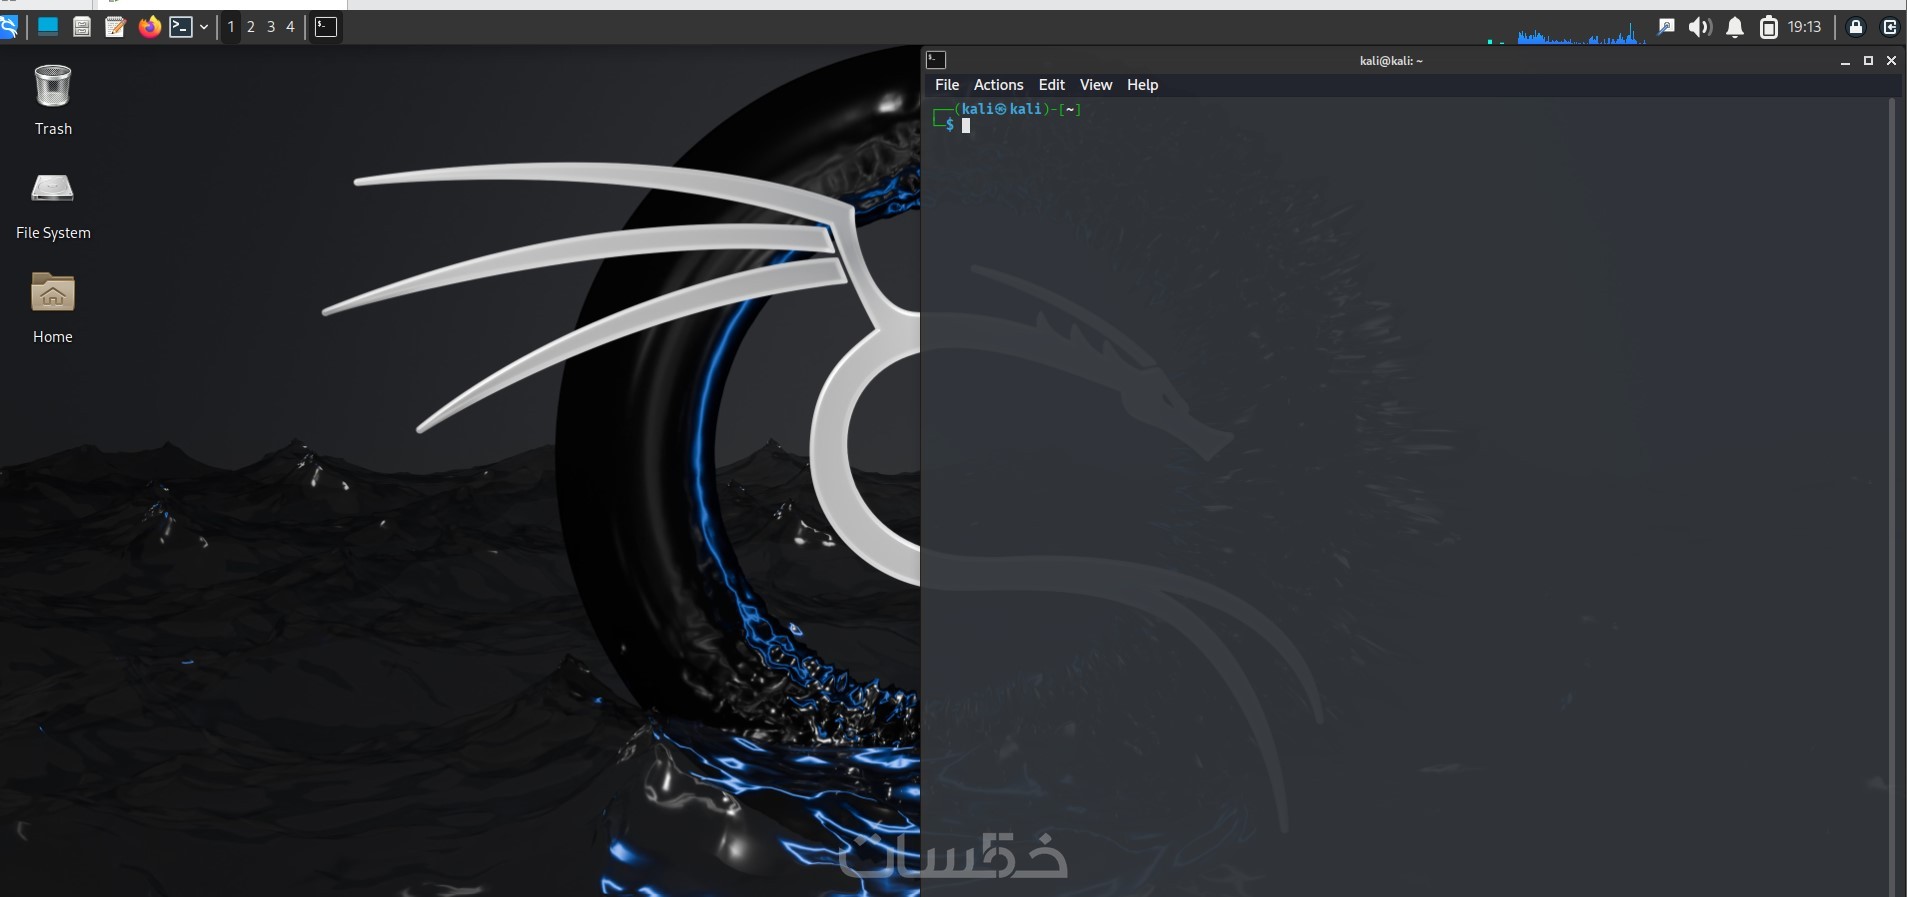Minimize the kali@kali terminal window

tap(1846, 61)
